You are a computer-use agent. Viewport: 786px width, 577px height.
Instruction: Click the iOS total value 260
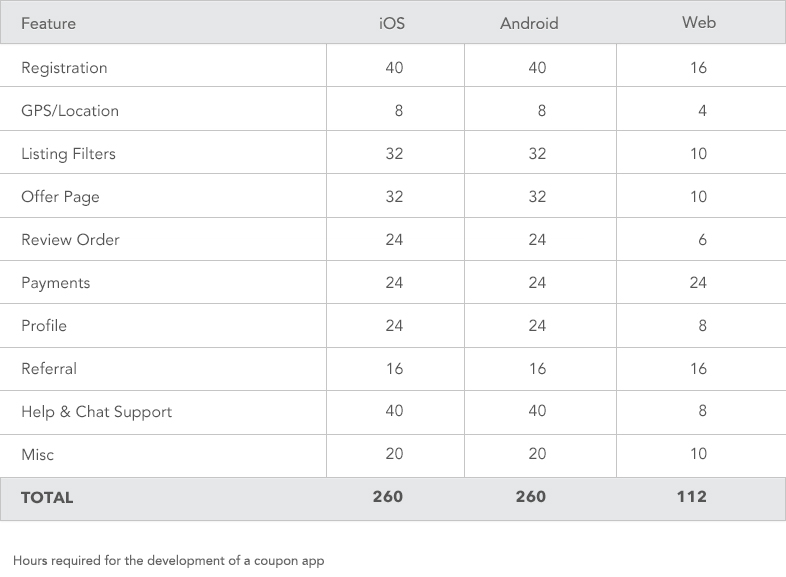387,496
